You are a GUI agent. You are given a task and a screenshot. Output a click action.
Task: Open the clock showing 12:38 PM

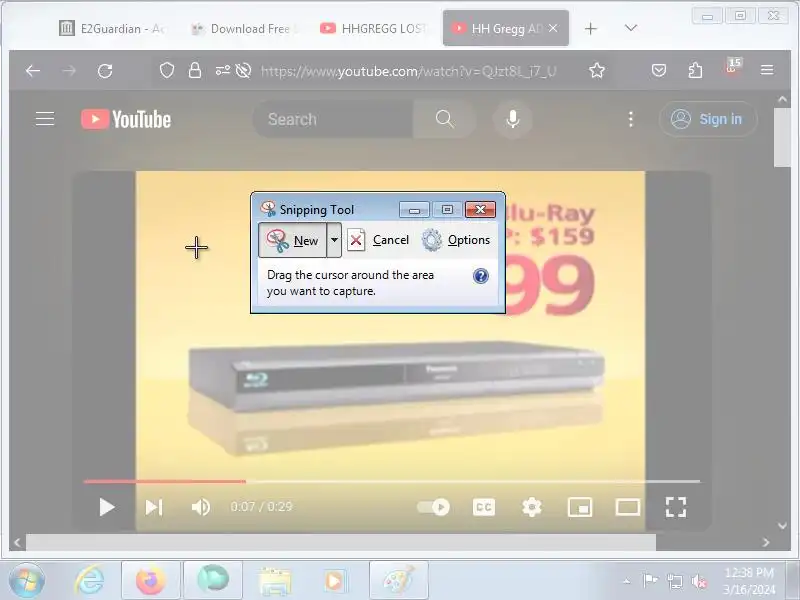point(749,581)
